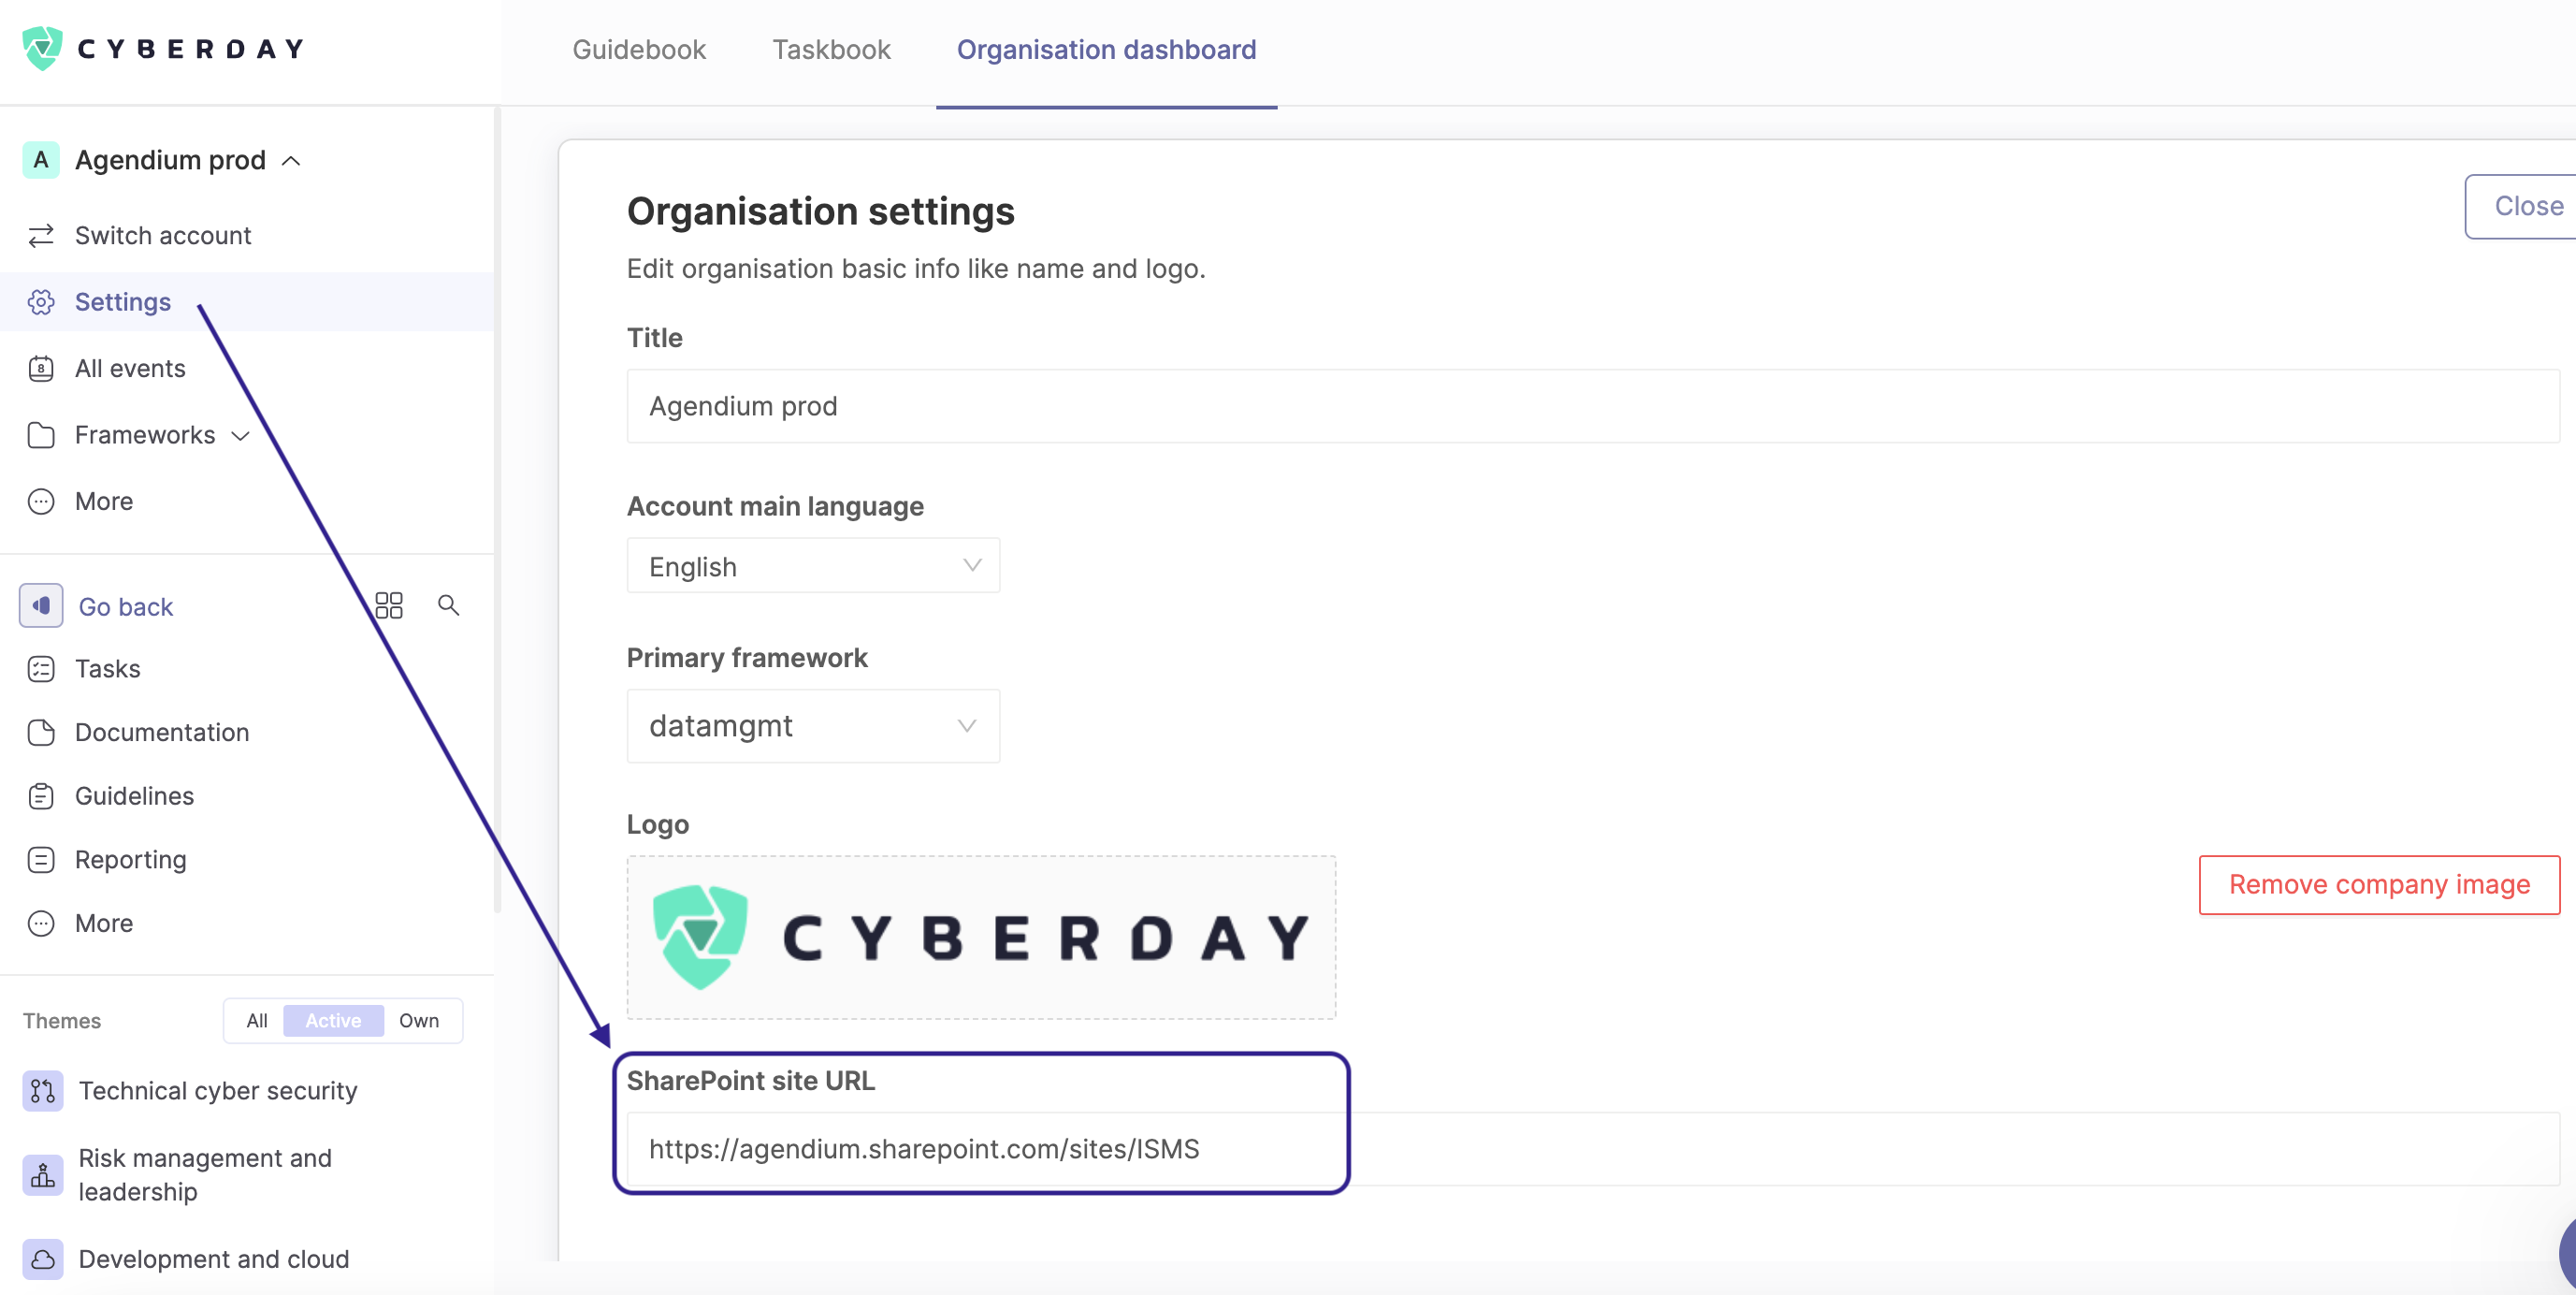The image size is (2576, 1295).
Task: Open the sidebar search magnifier icon
Action: click(448, 605)
